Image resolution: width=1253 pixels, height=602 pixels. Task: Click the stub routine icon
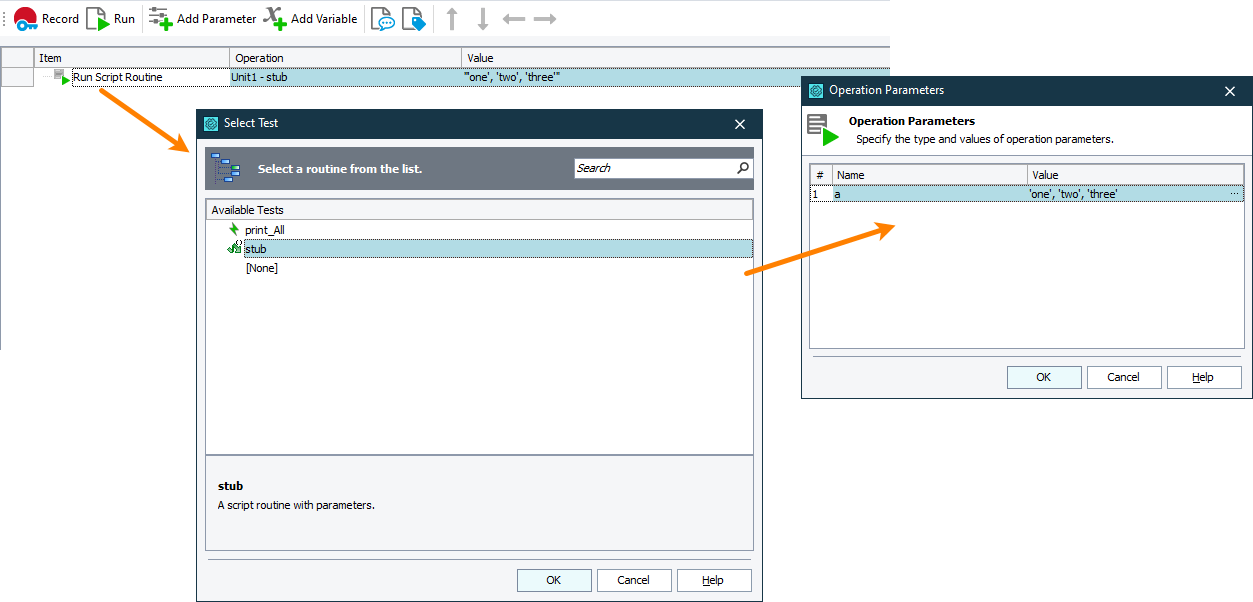234,248
